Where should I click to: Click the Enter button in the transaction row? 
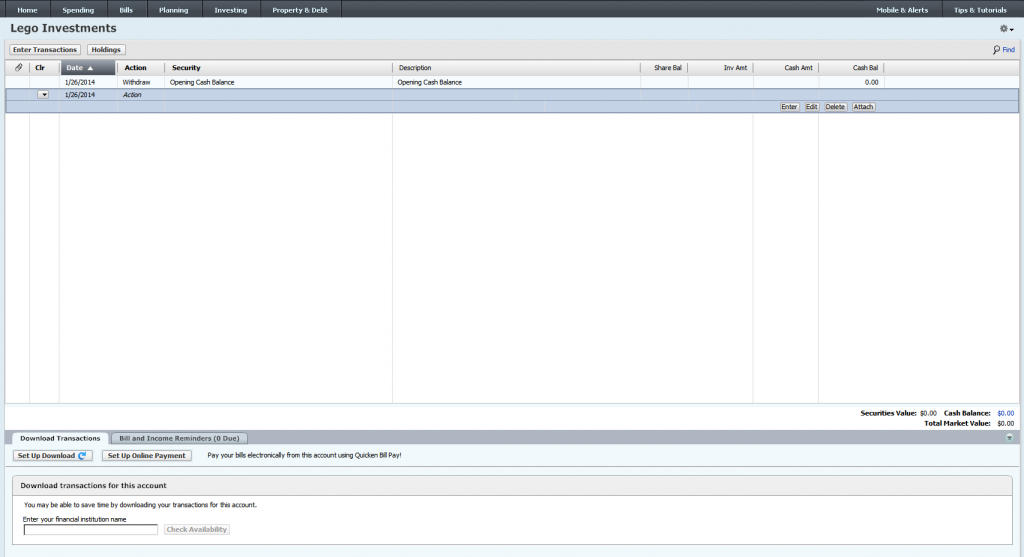click(x=789, y=107)
